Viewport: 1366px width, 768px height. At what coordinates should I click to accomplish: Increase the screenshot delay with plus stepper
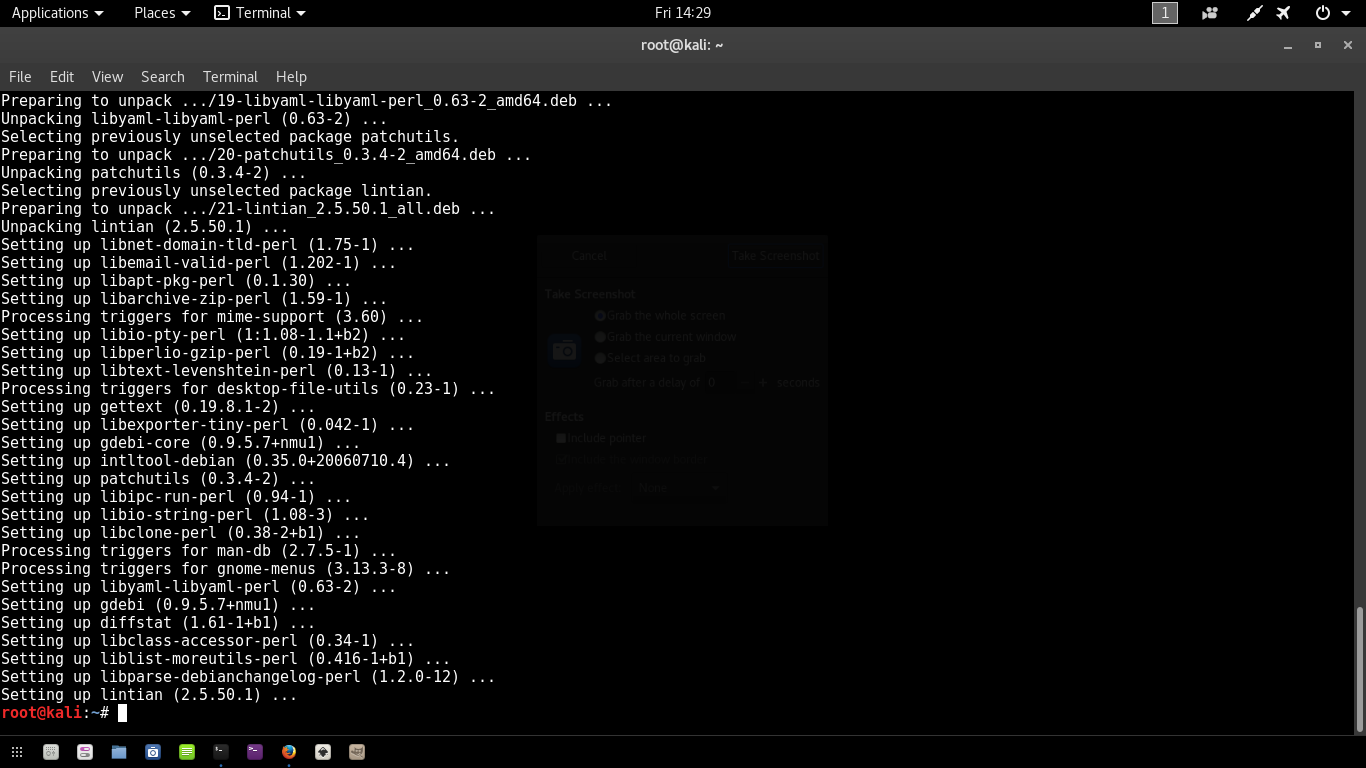pyautogui.click(x=763, y=382)
